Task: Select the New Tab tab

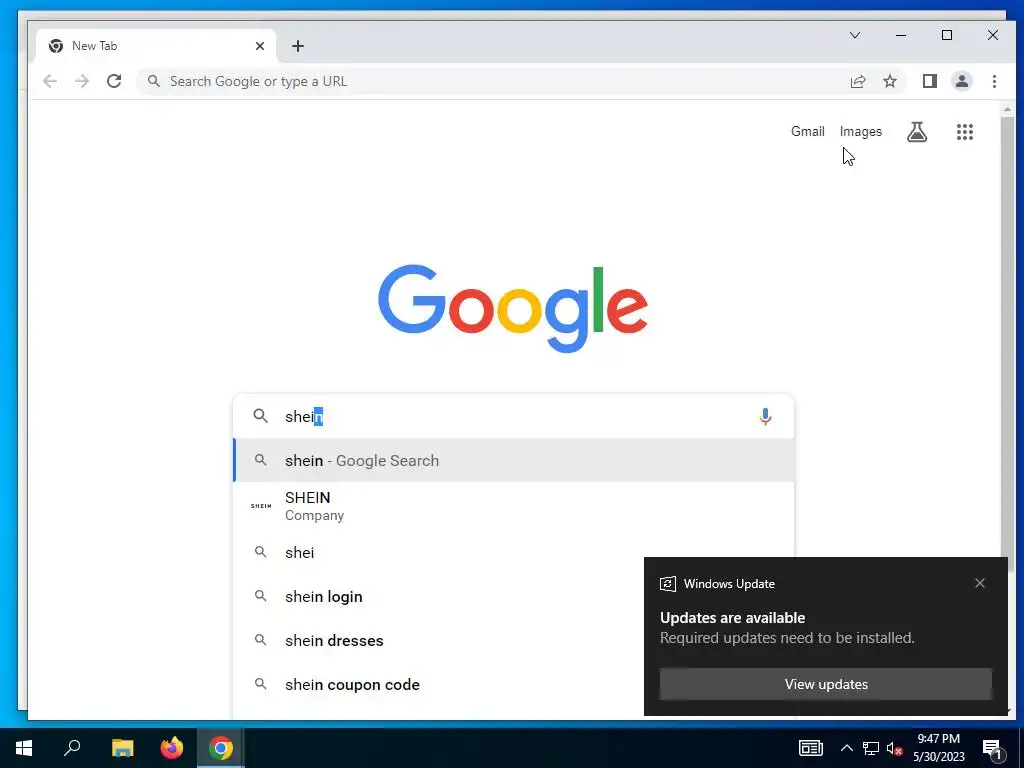Action: [157, 46]
